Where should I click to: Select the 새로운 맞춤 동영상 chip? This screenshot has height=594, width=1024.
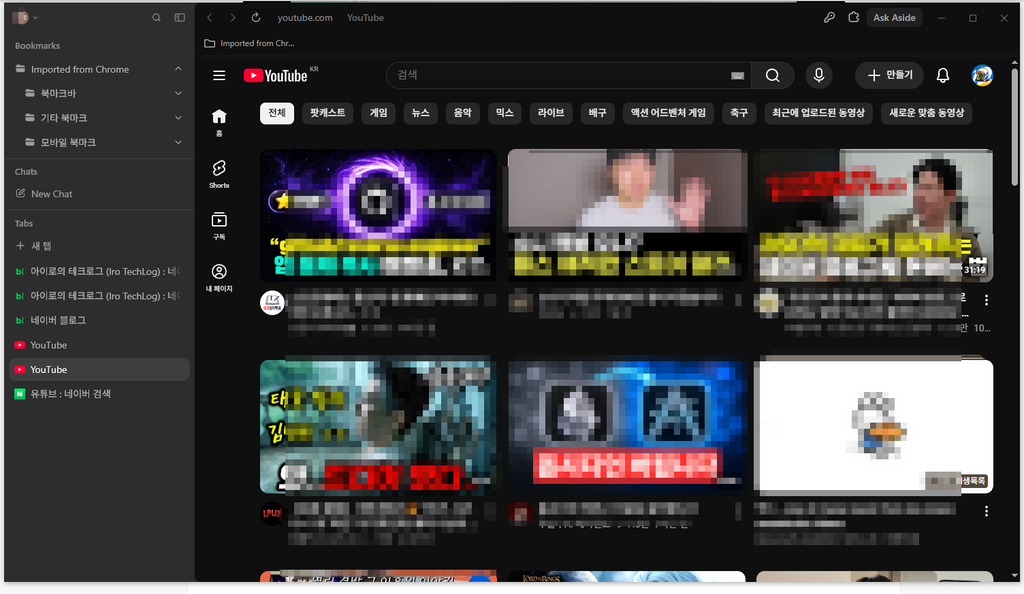(x=927, y=113)
